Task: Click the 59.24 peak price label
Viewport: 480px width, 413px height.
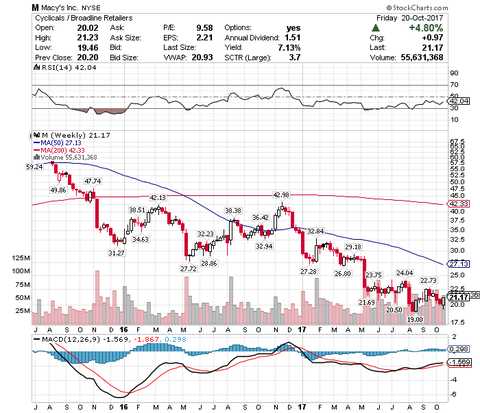Action: (x=35, y=167)
